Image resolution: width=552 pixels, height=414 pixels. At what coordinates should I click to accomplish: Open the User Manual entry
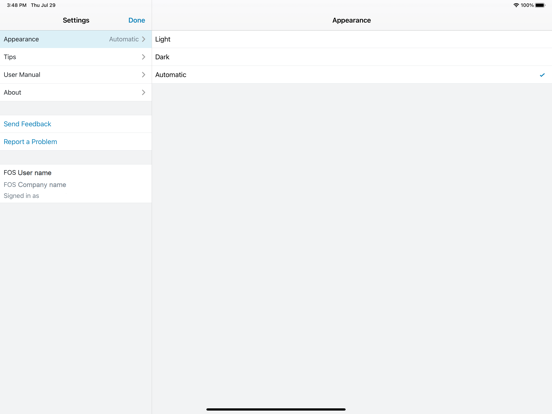(76, 75)
